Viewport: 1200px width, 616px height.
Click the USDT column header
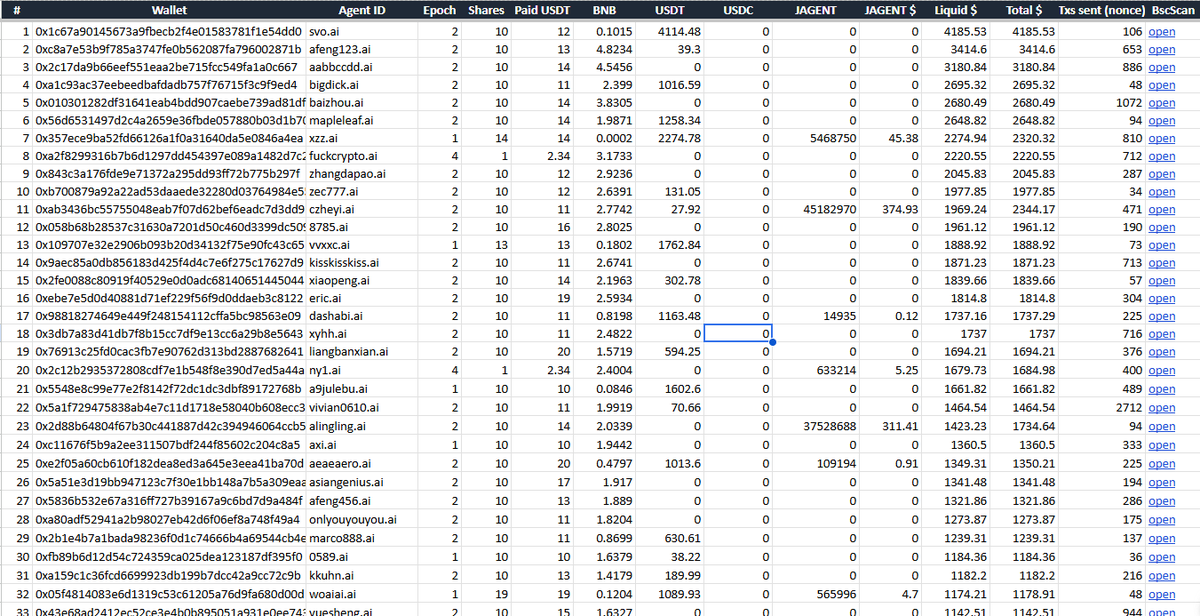pos(670,10)
